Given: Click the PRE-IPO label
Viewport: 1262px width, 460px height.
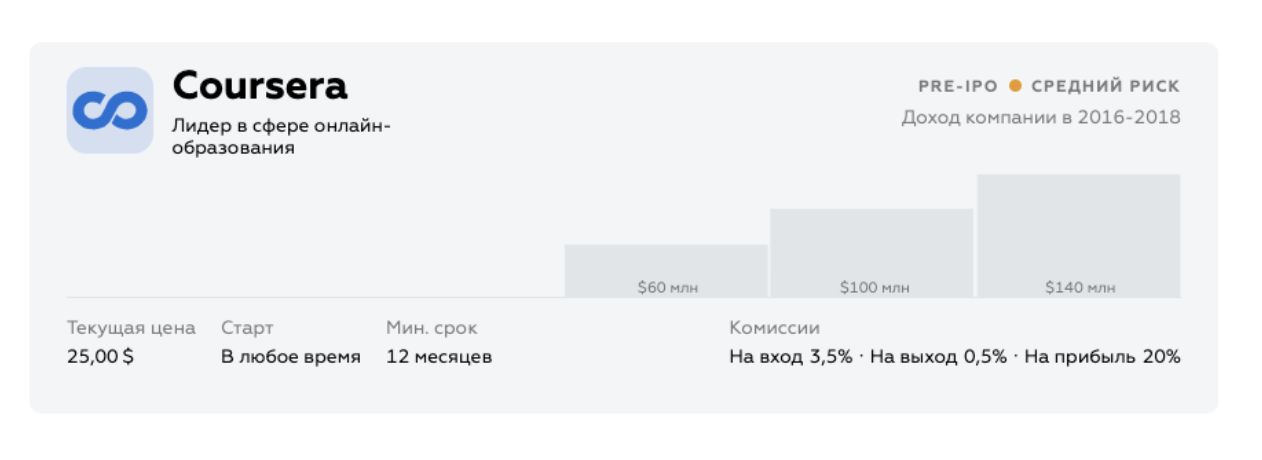Looking at the screenshot, I should pyautogui.click(x=957, y=87).
